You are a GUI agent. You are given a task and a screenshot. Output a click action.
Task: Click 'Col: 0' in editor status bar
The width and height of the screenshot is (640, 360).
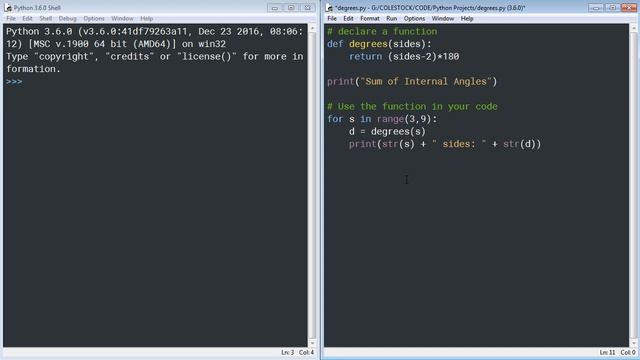tap(628, 352)
